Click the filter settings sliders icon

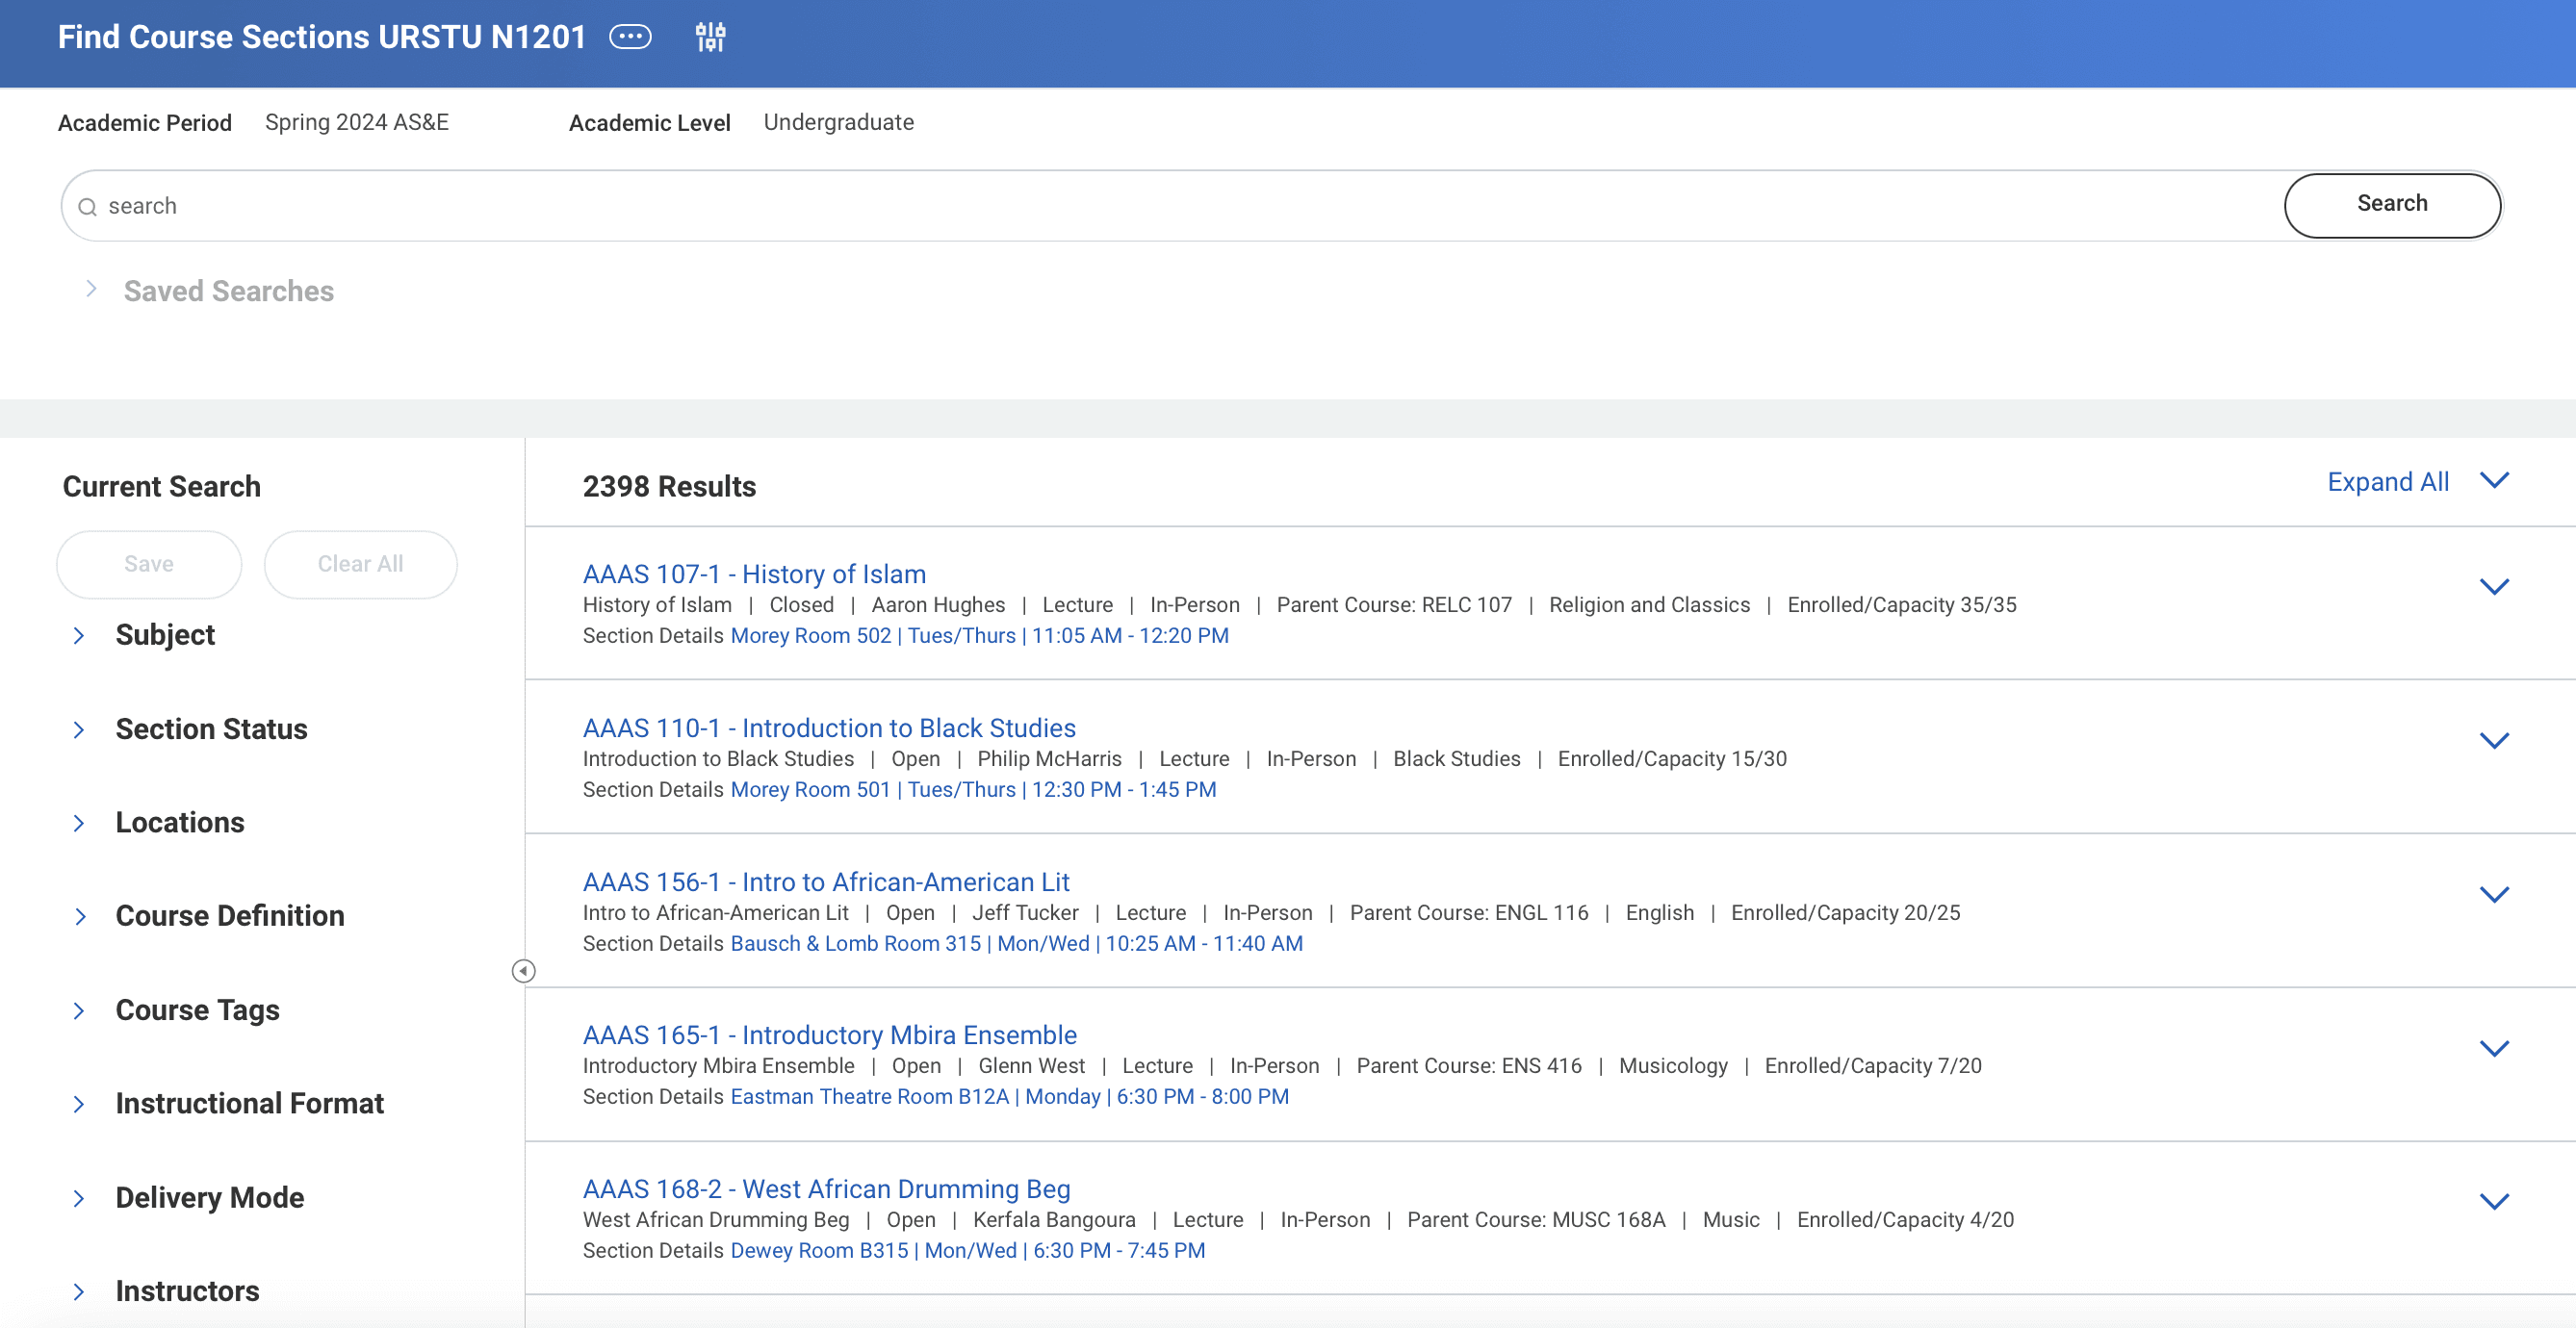point(710,37)
